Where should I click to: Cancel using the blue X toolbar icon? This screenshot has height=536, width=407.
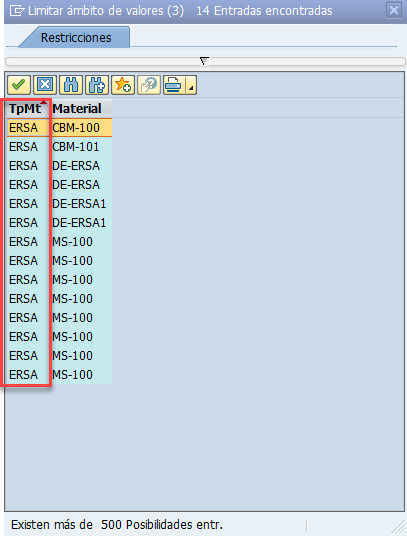tap(45, 85)
